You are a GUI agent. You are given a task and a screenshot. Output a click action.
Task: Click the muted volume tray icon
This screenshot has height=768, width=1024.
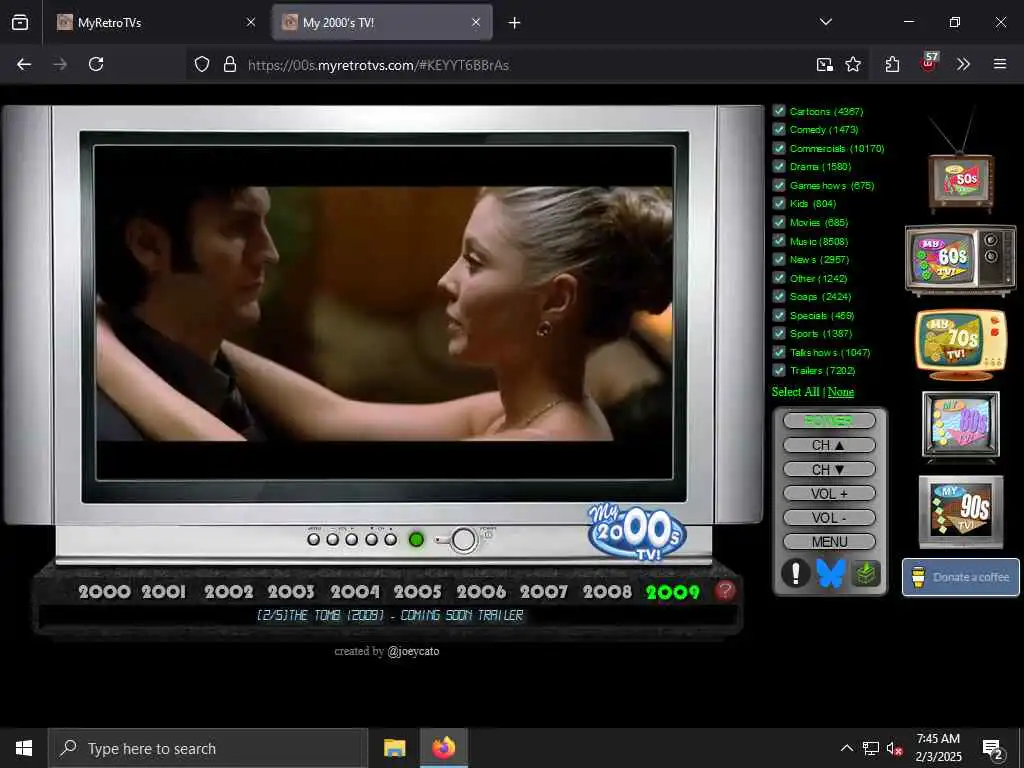point(895,748)
